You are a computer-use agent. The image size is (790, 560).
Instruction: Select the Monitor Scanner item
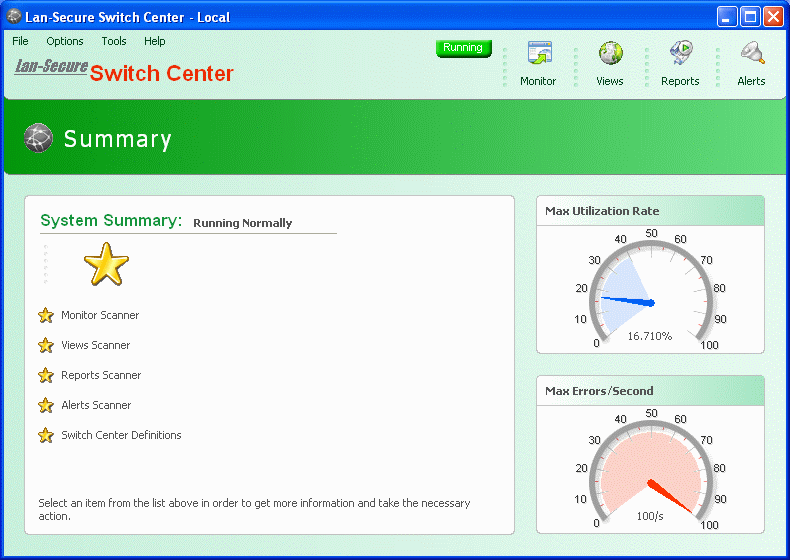(100, 316)
